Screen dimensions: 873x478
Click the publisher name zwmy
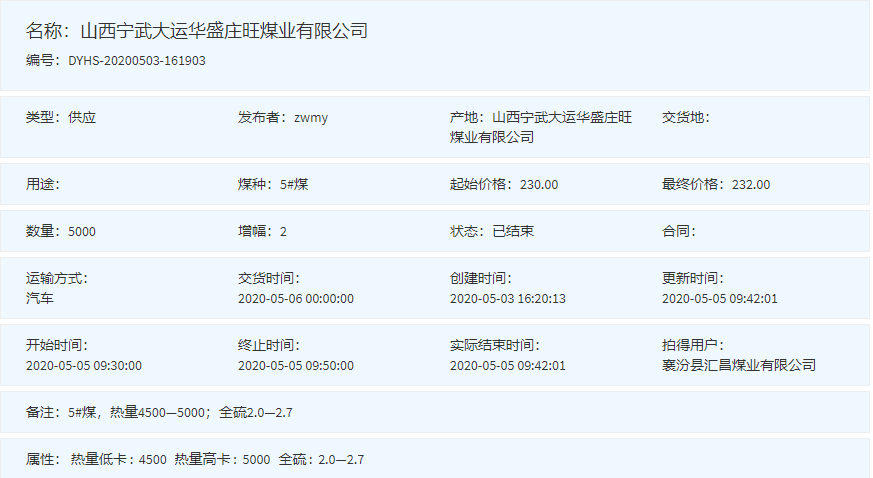click(311, 118)
